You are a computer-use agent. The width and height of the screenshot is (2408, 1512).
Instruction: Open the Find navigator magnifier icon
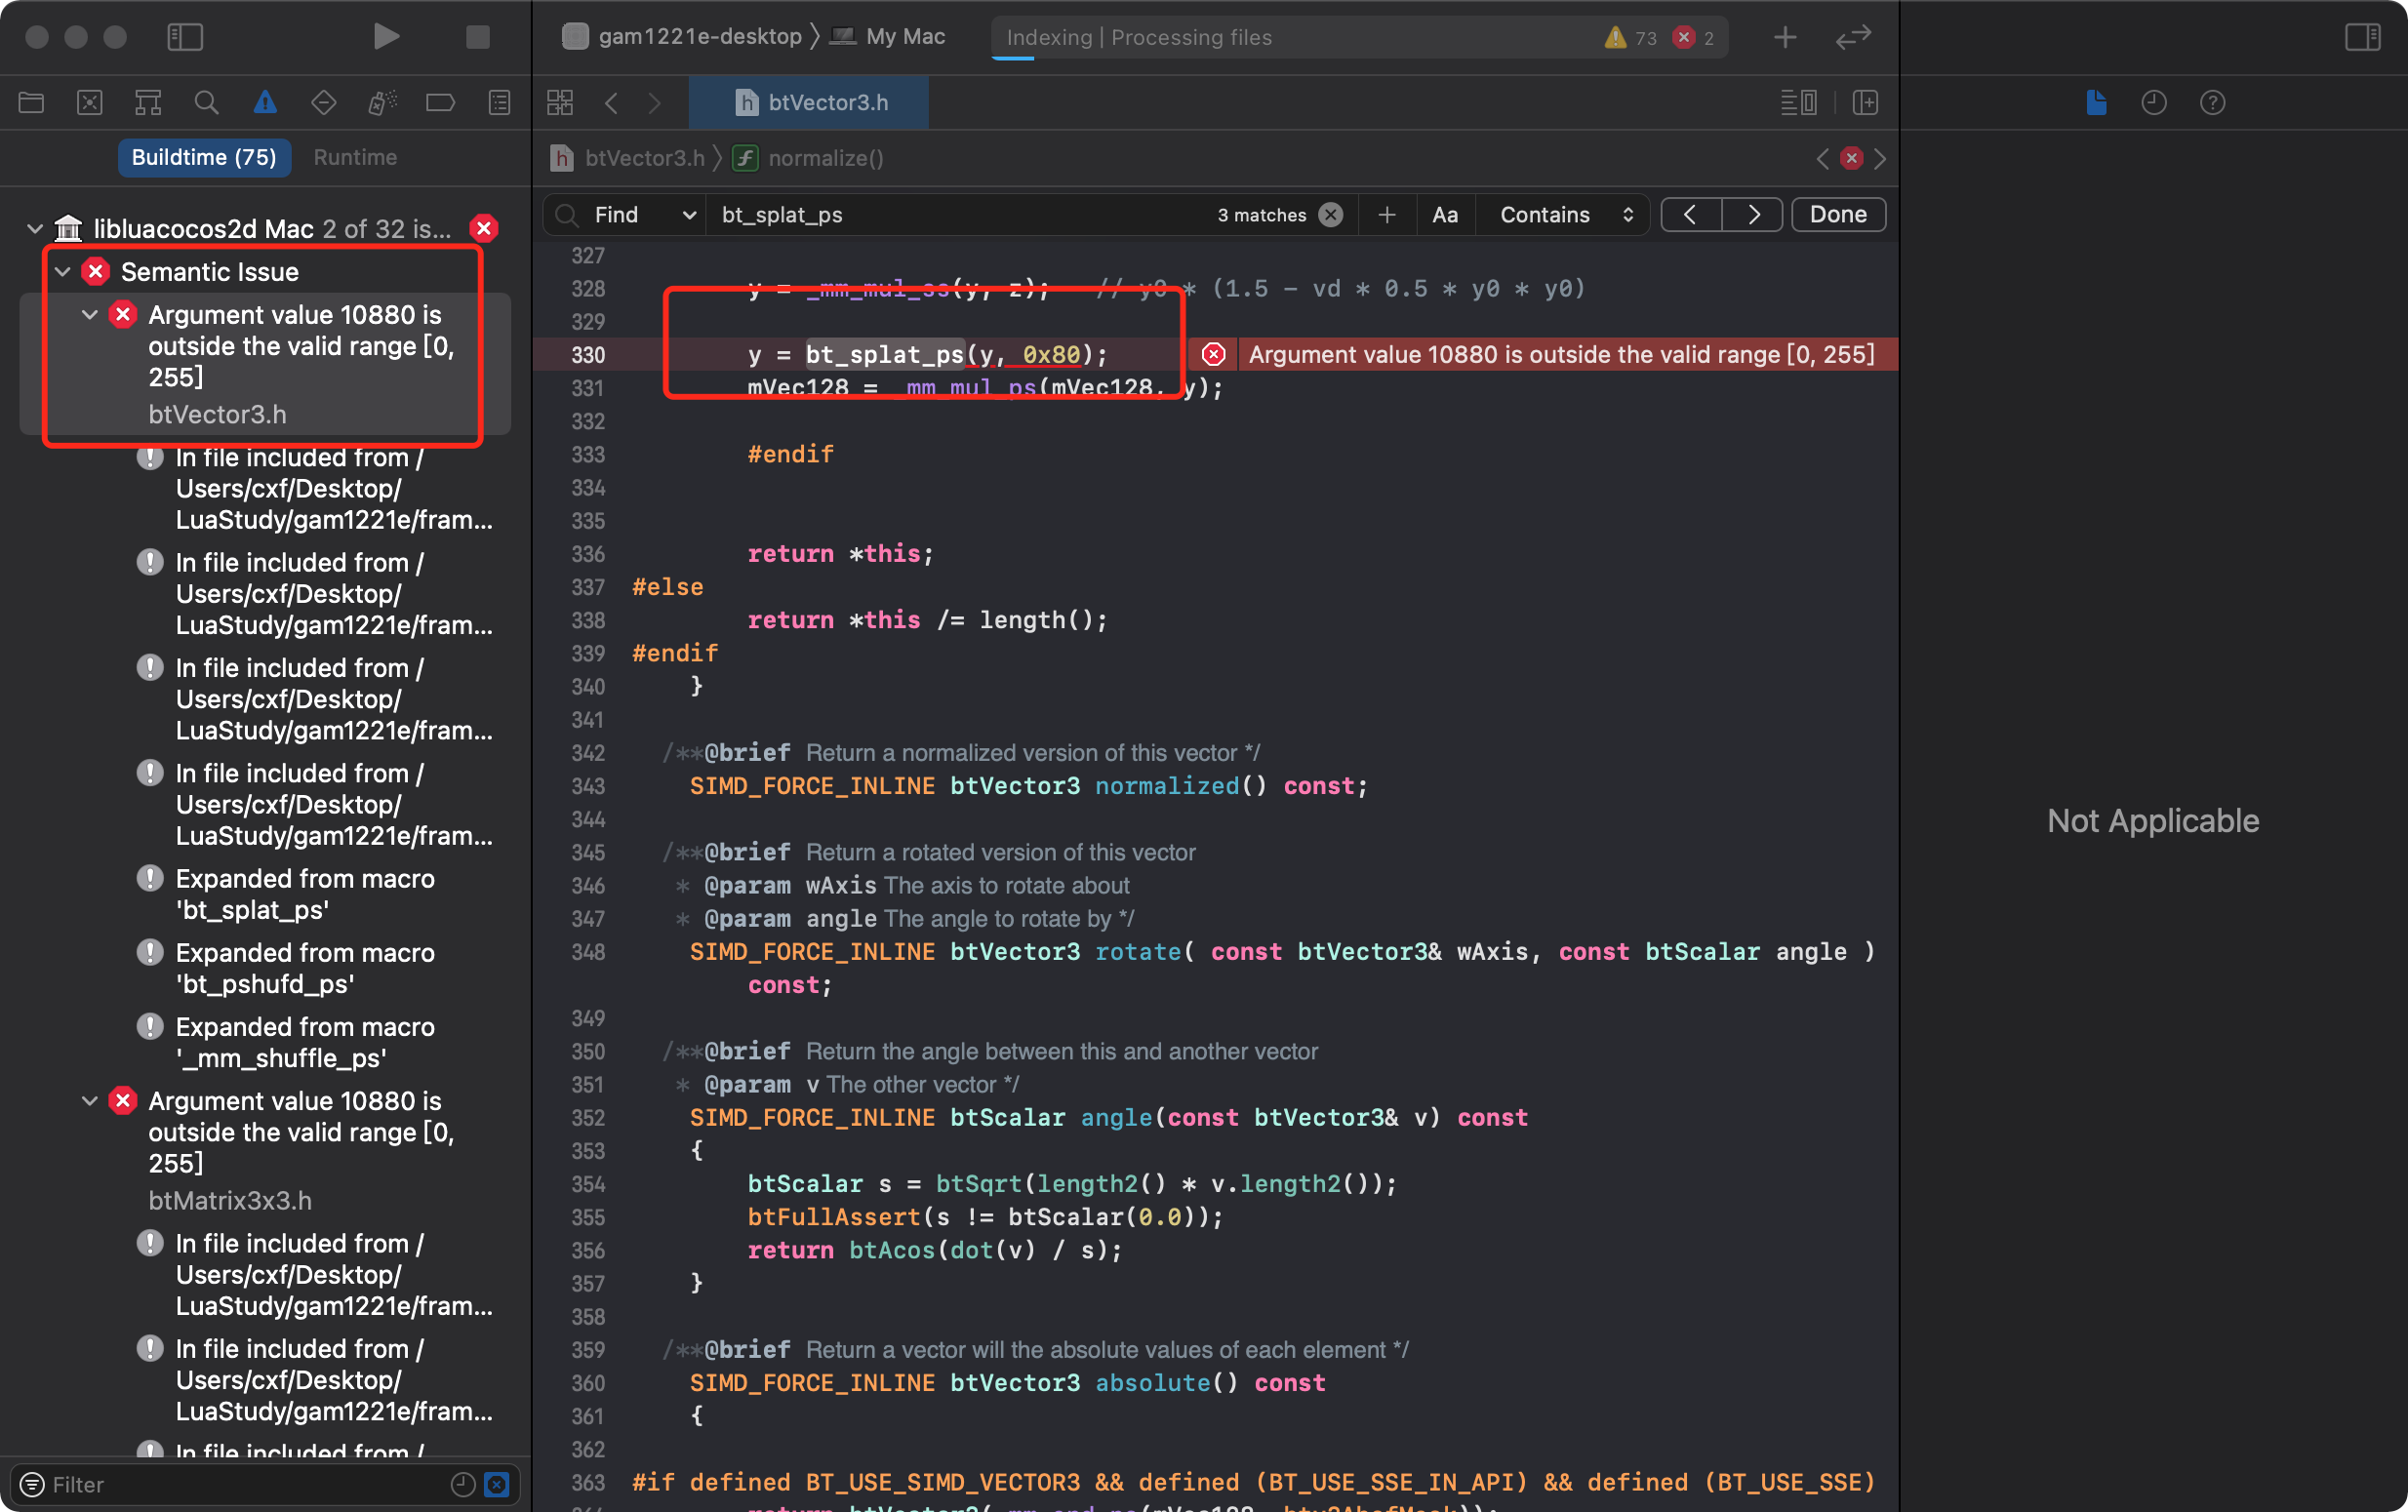[206, 102]
